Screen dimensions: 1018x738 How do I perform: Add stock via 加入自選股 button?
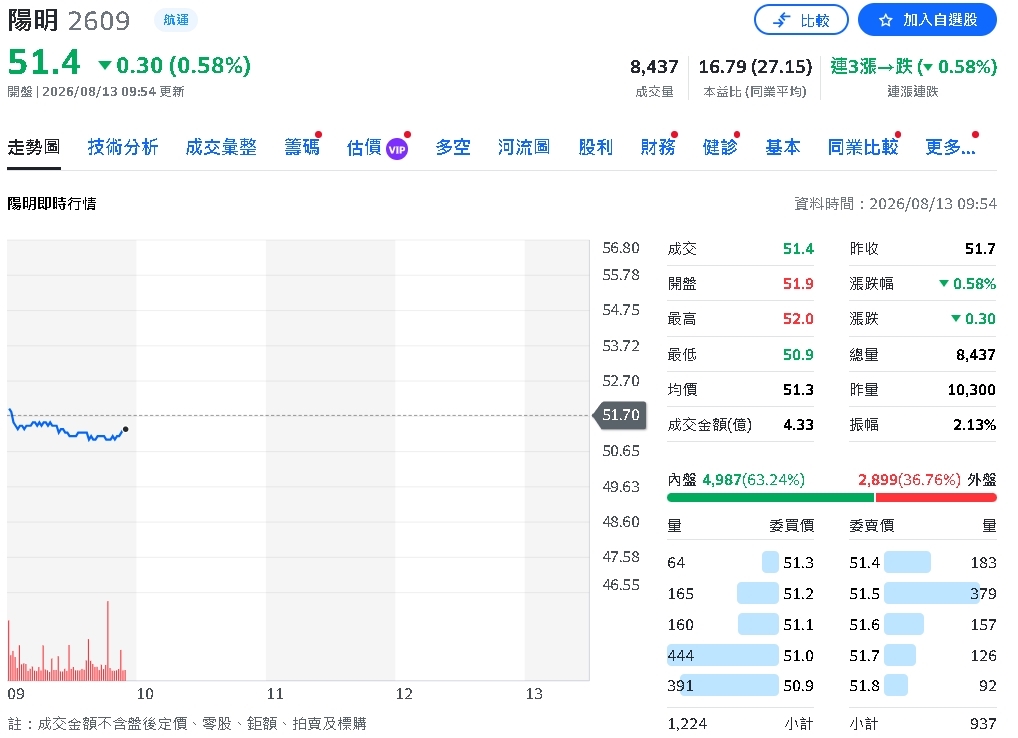[927, 20]
